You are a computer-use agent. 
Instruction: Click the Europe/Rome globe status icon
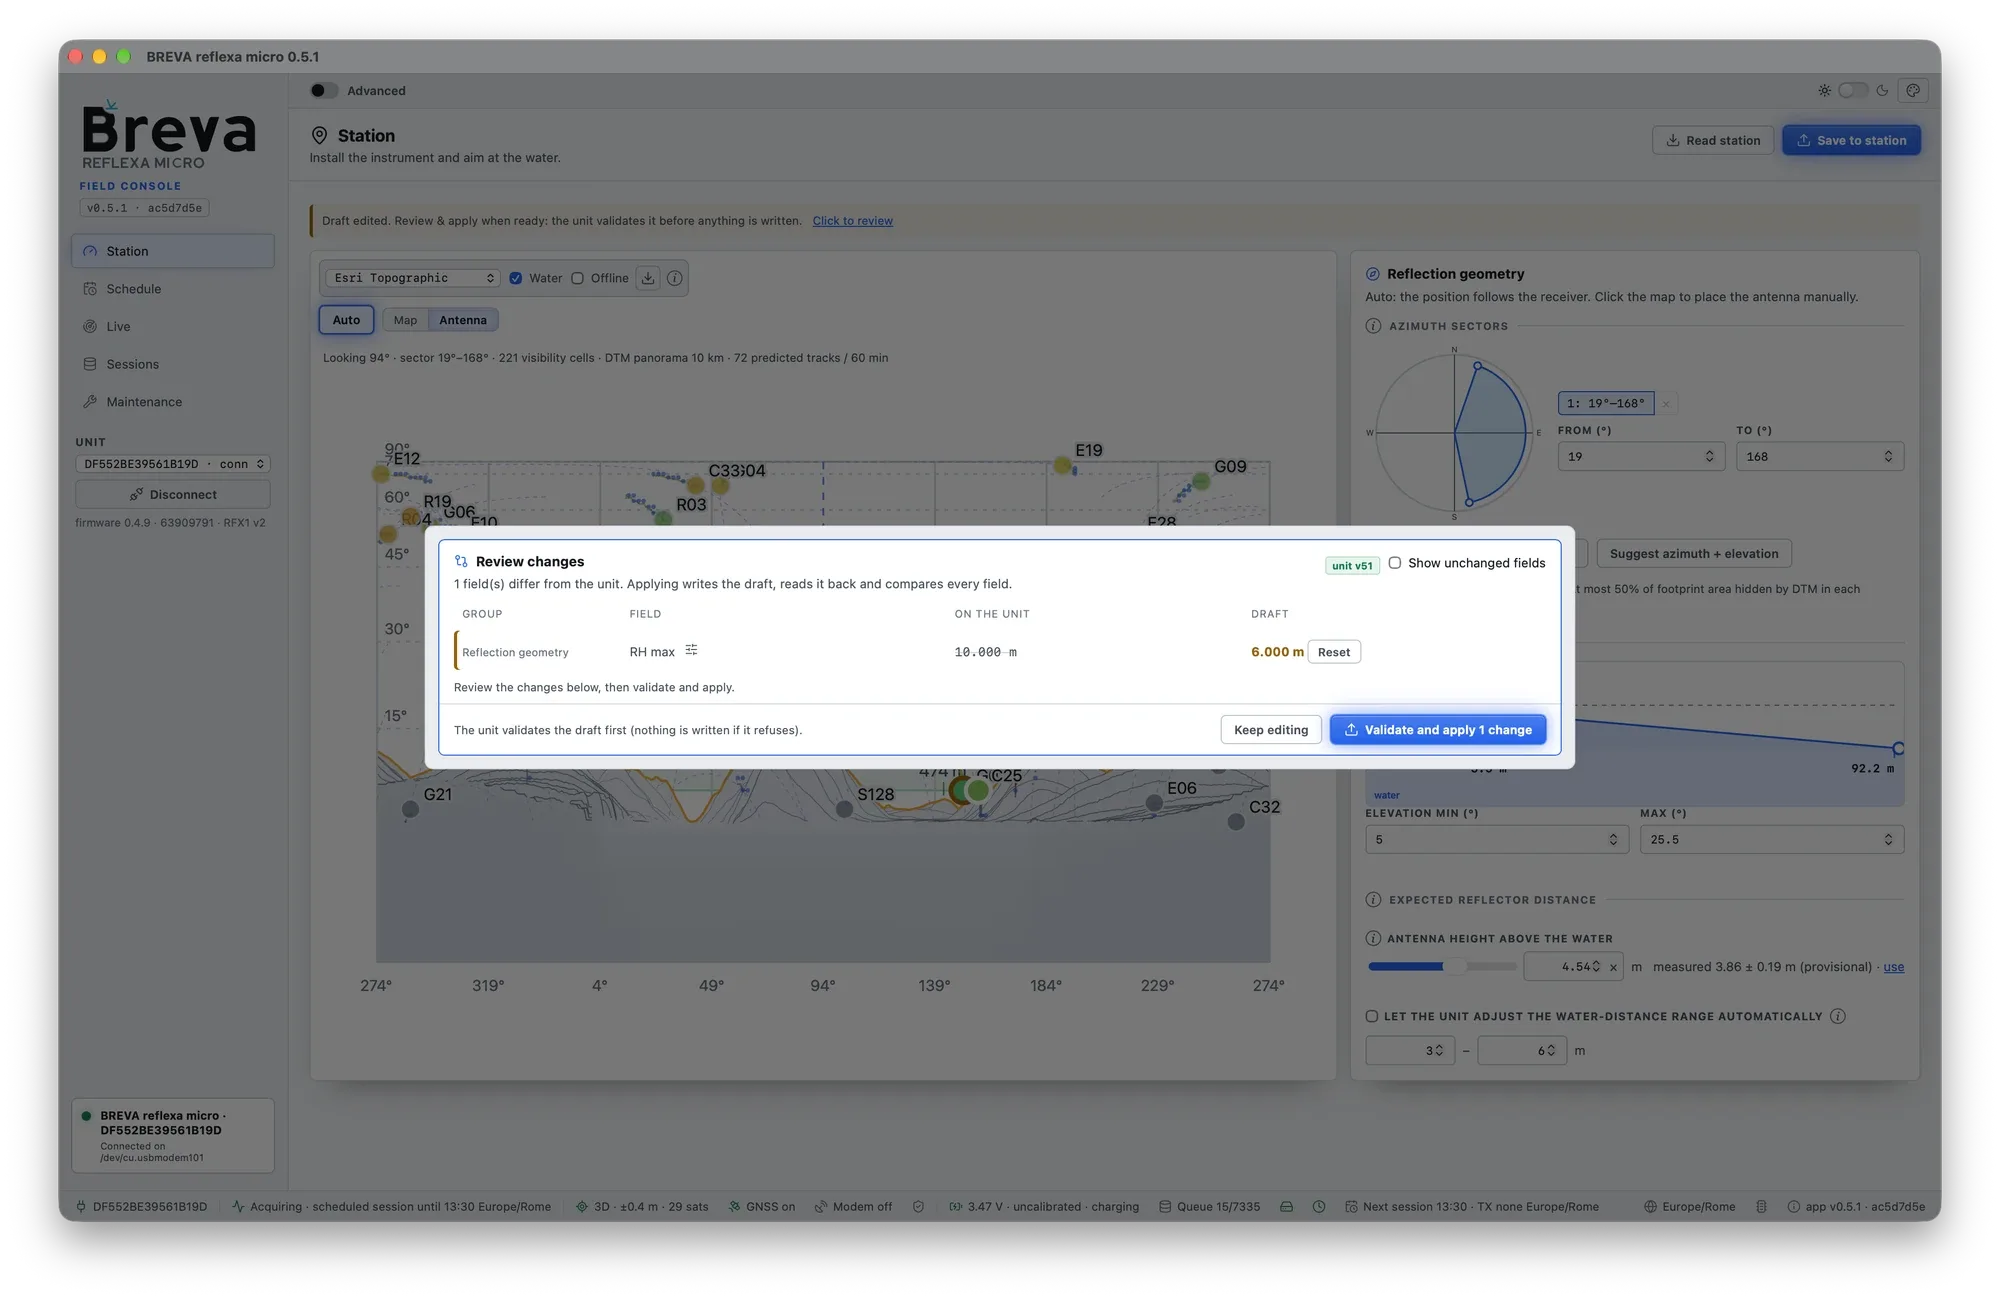[x=1650, y=1207]
